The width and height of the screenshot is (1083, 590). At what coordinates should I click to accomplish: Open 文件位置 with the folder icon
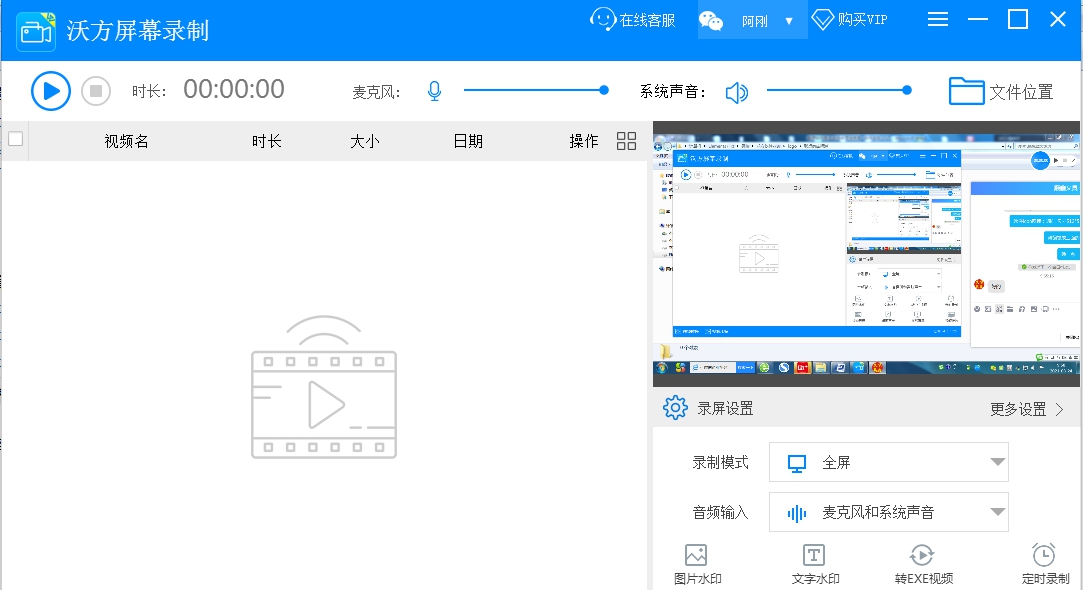966,90
